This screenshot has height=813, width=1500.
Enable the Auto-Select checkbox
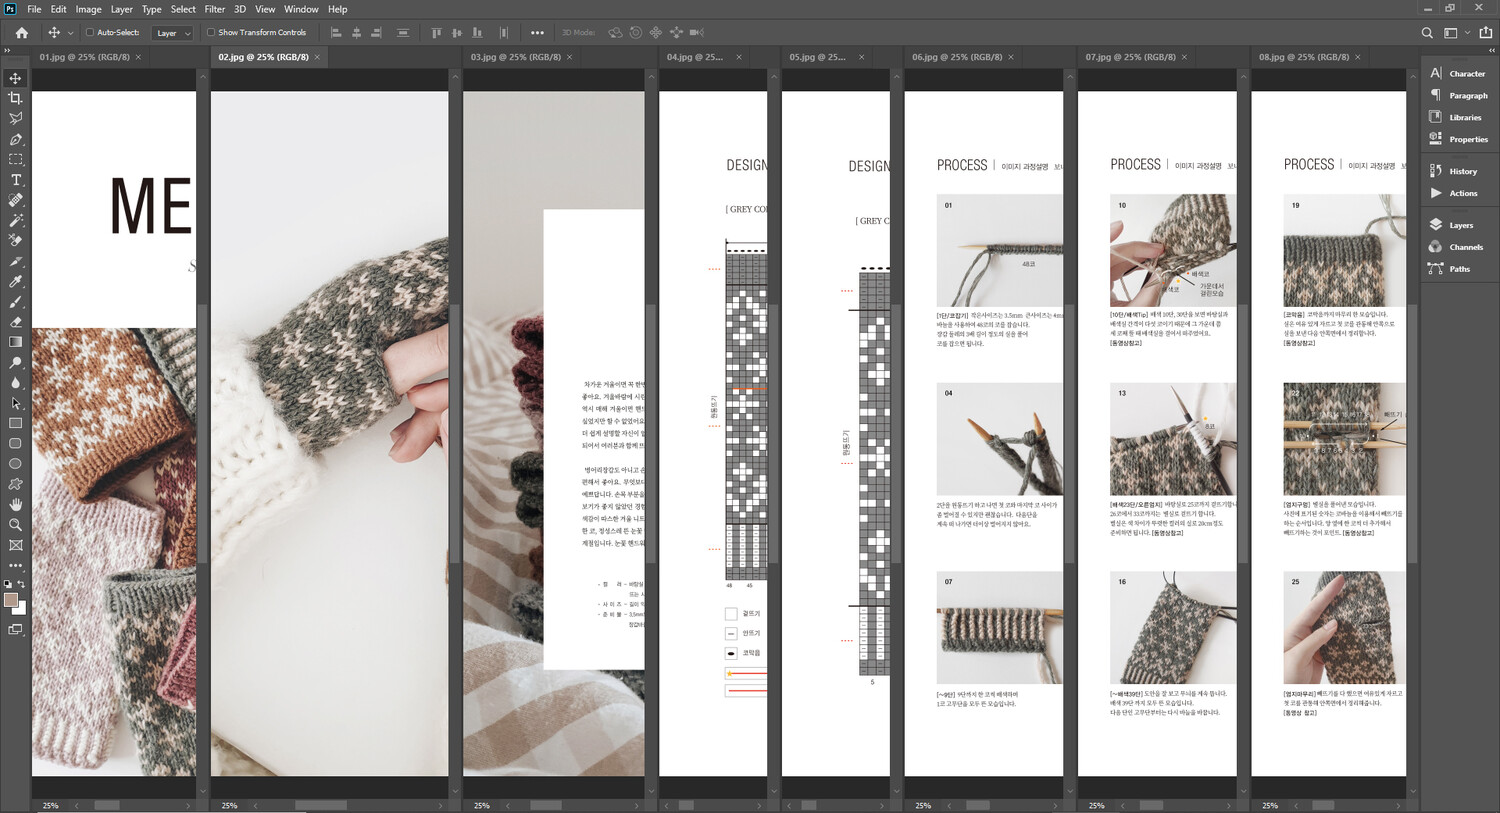tap(90, 32)
